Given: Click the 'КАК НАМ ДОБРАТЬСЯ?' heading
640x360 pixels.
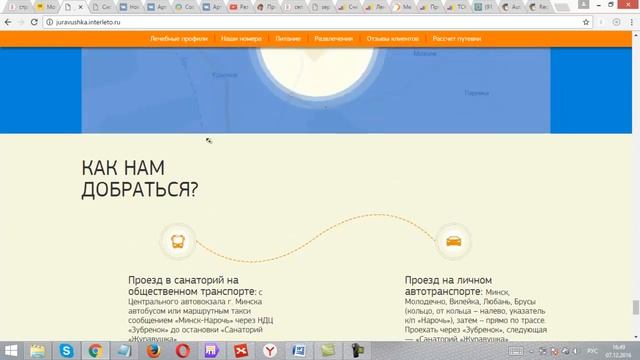Looking at the screenshot, I should 140,179.
